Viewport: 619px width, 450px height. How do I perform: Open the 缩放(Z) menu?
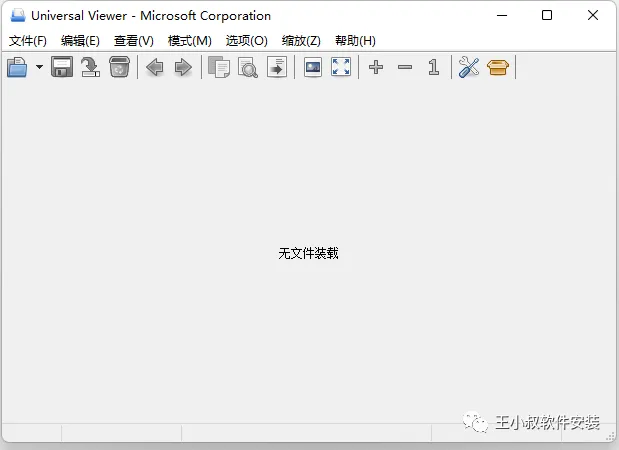[x=301, y=41]
